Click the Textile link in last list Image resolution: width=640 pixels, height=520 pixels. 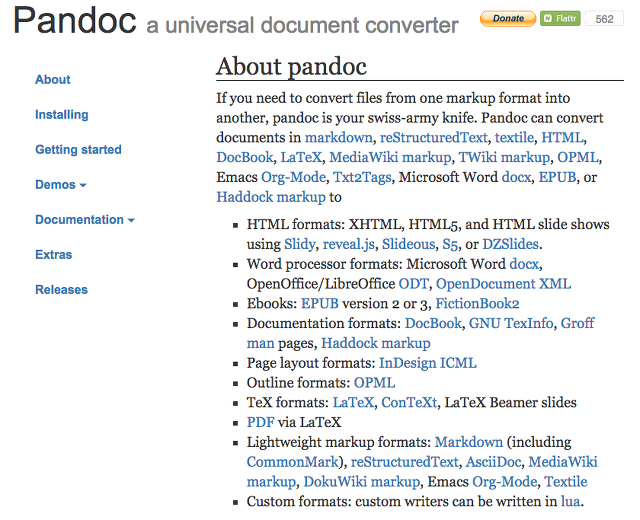(x=566, y=482)
